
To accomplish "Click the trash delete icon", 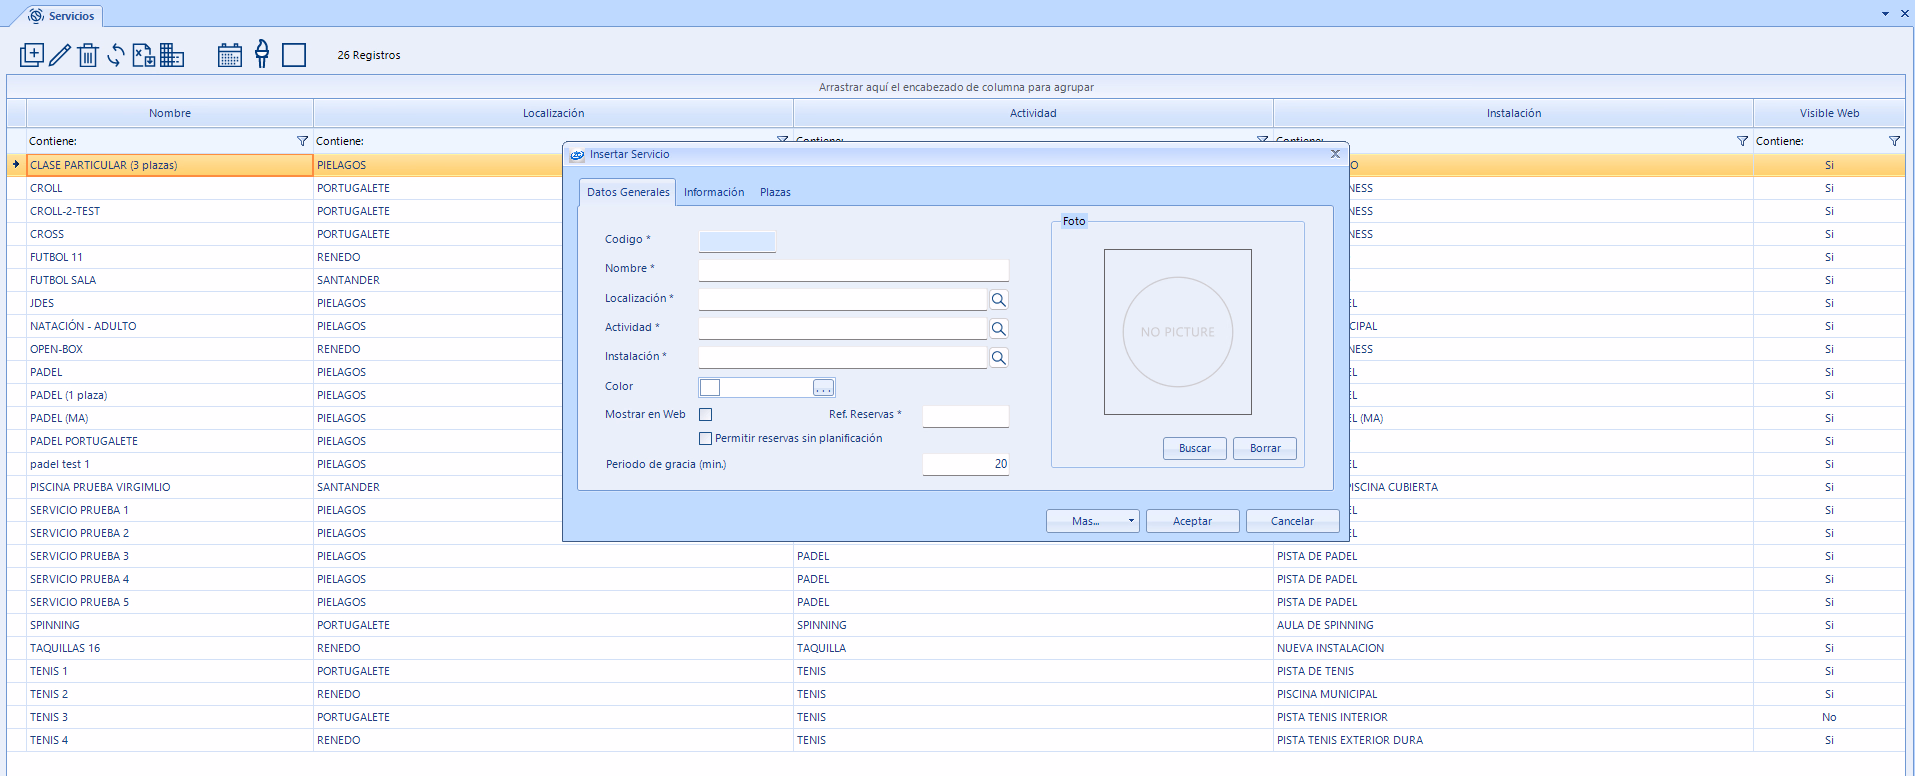I will pyautogui.click(x=88, y=55).
